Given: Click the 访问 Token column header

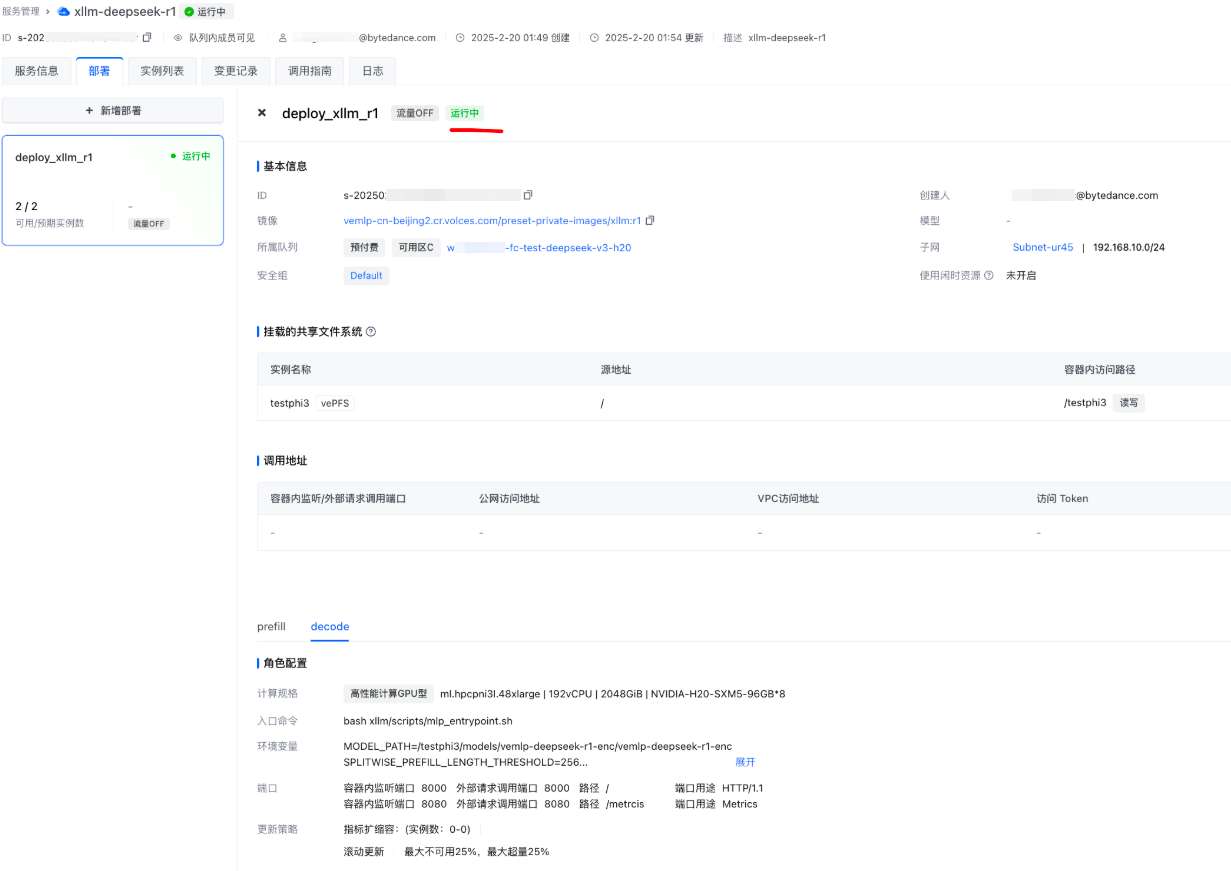Looking at the screenshot, I should pos(1062,498).
